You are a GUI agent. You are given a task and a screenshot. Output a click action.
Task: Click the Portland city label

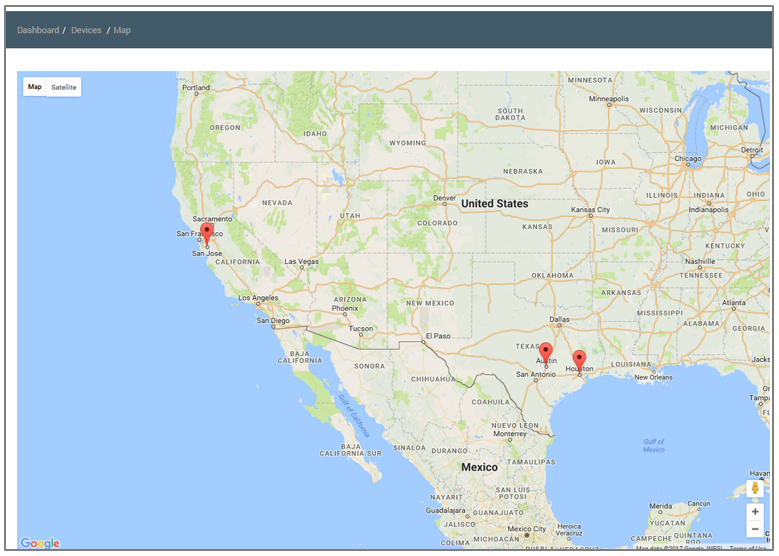pyautogui.click(x=196, y=87)
